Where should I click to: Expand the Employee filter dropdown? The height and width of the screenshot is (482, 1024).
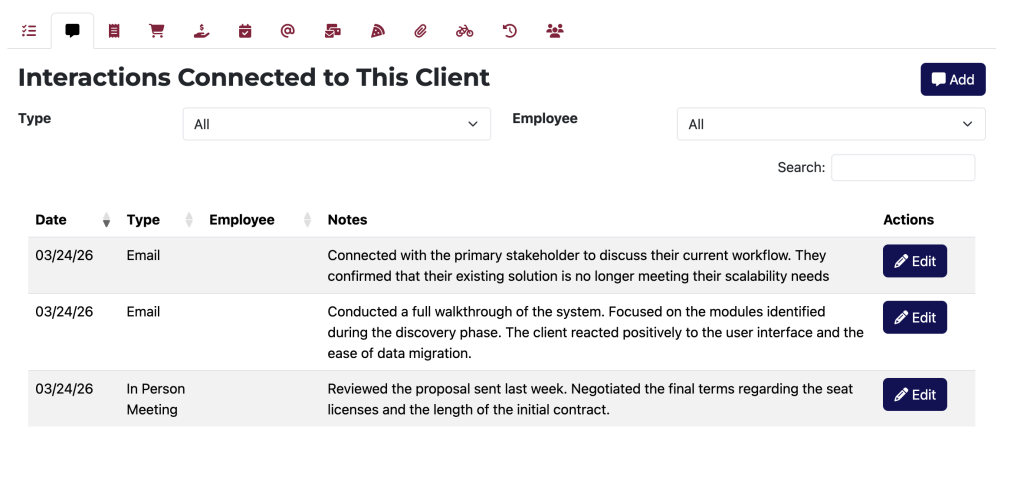[x=831, y=124]
